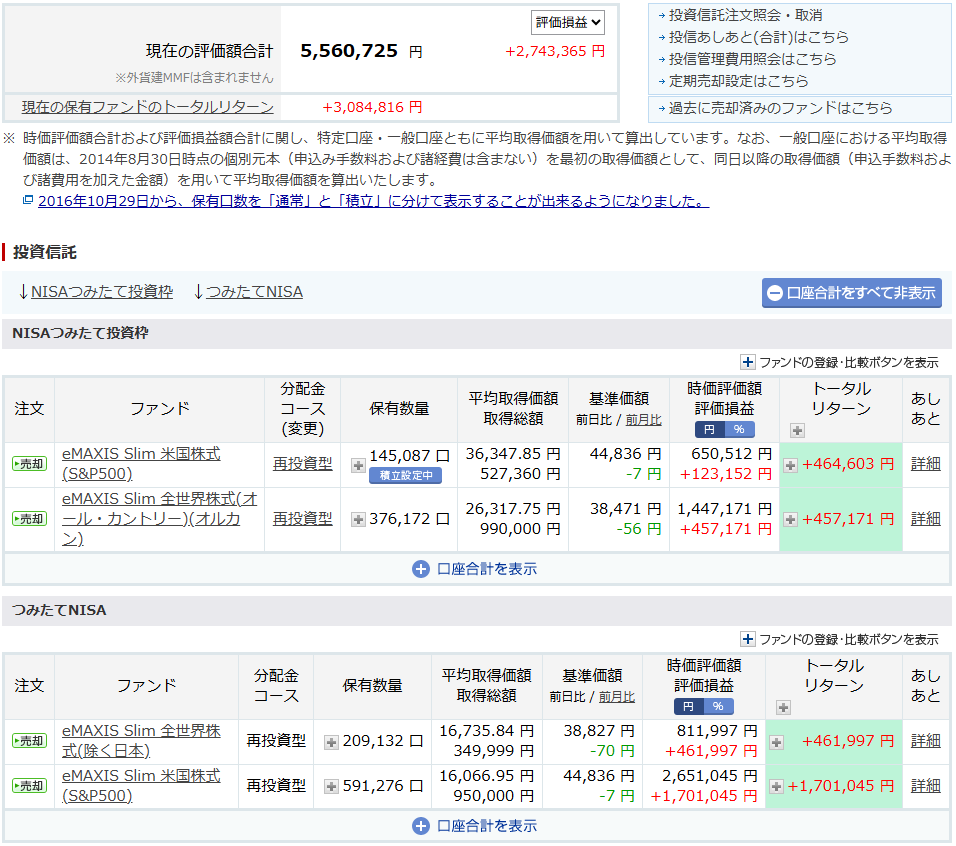
Task: Switch to 円 display in NISAつみたて投資枠 table
Action: point(710,430)
